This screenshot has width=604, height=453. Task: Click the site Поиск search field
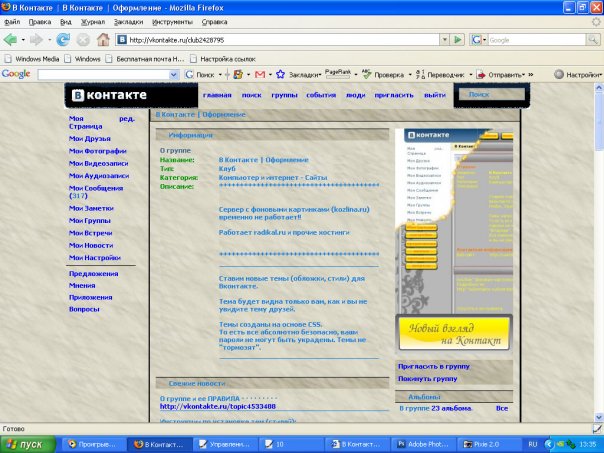pos(492,94)
